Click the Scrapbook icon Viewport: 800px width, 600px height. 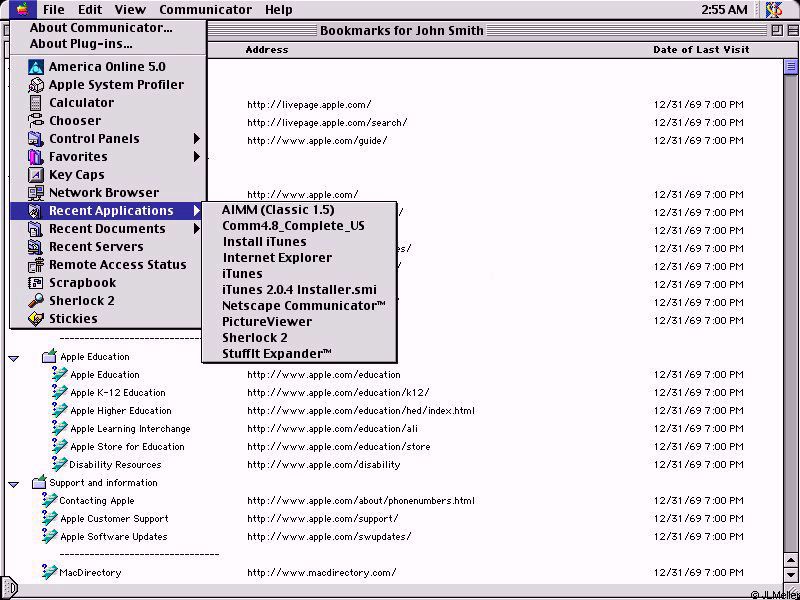tap(36, 283)
